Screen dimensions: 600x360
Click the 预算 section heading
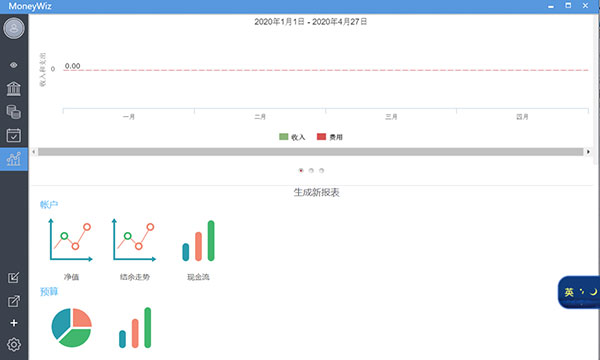click(49, 292)
